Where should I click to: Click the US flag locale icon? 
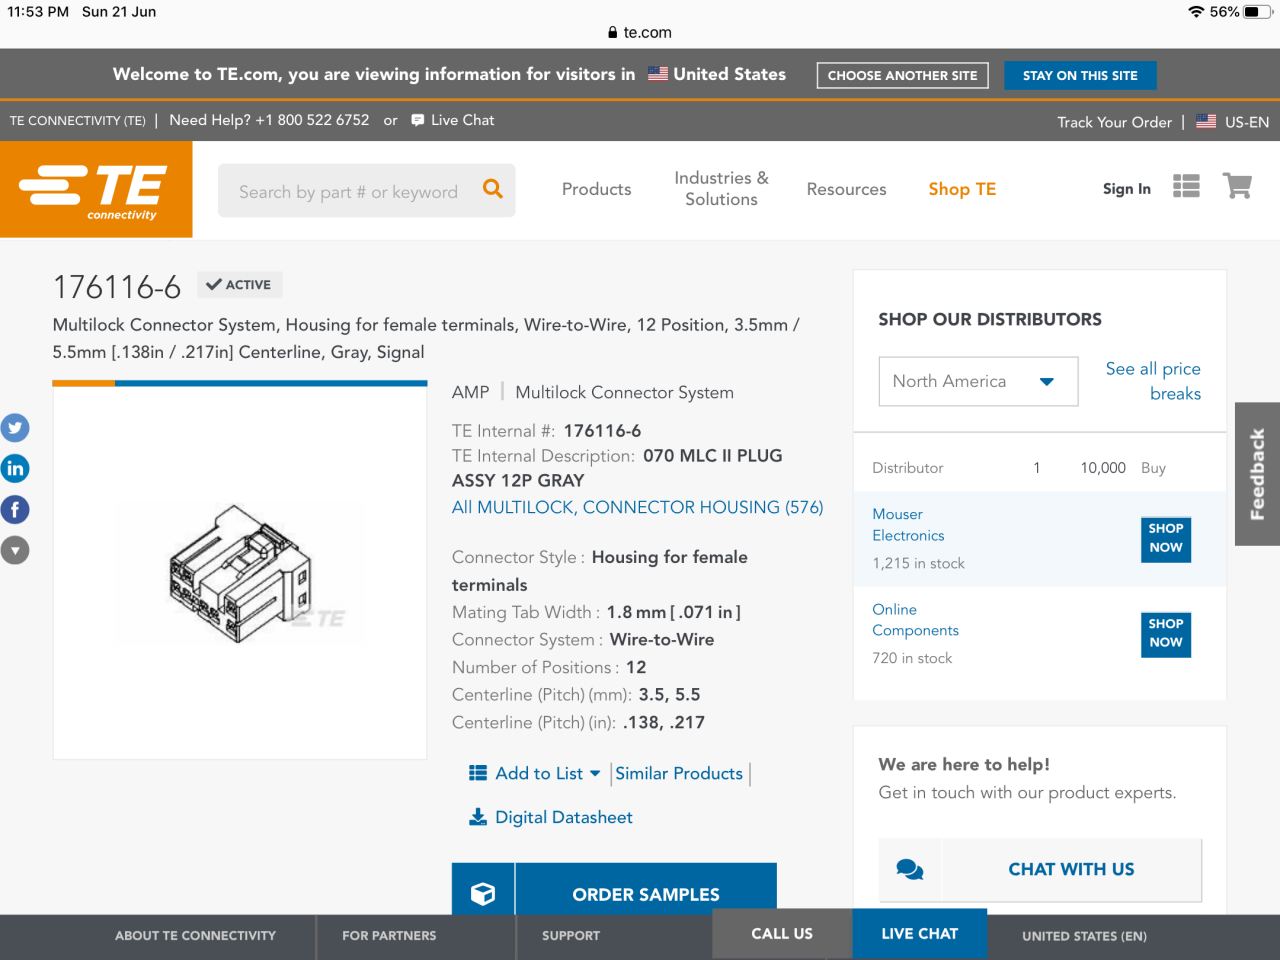pos(1206,121)
